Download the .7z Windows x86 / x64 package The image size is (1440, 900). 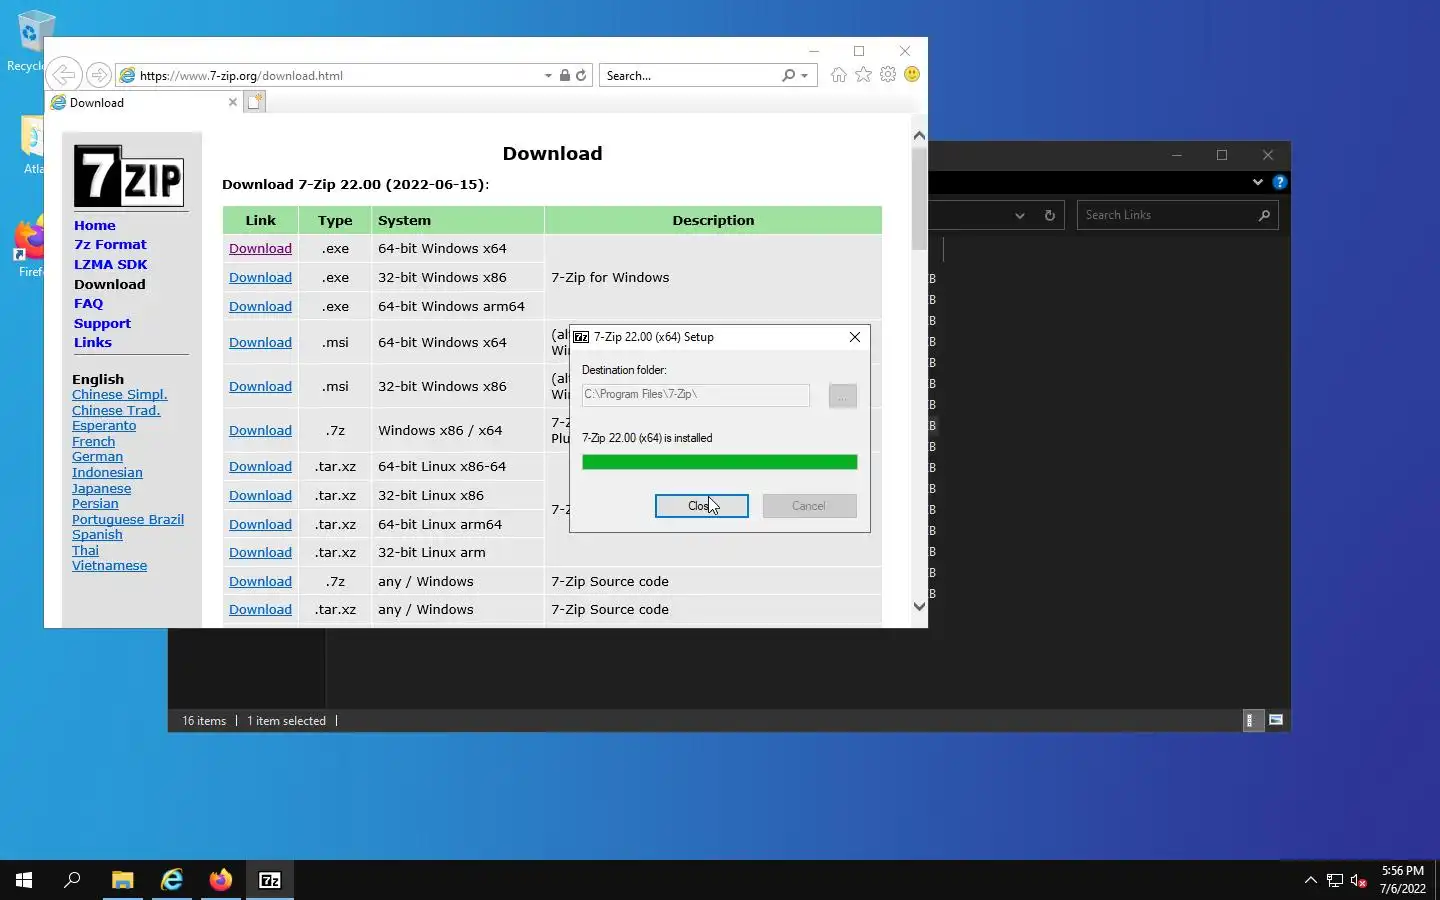[260, 430]
